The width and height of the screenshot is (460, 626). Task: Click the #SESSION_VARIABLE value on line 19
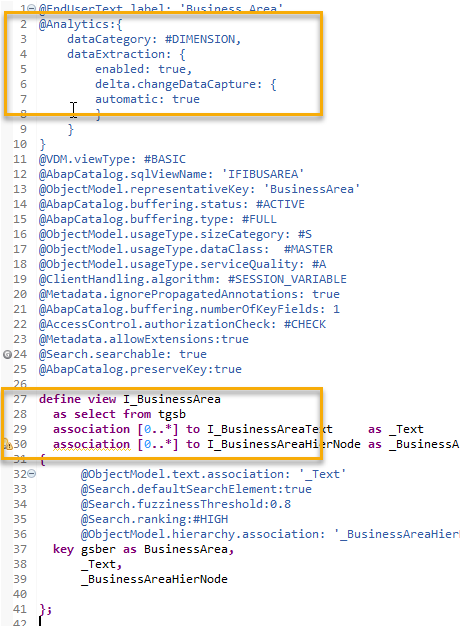pyautogui.click(x=287, y=279)
